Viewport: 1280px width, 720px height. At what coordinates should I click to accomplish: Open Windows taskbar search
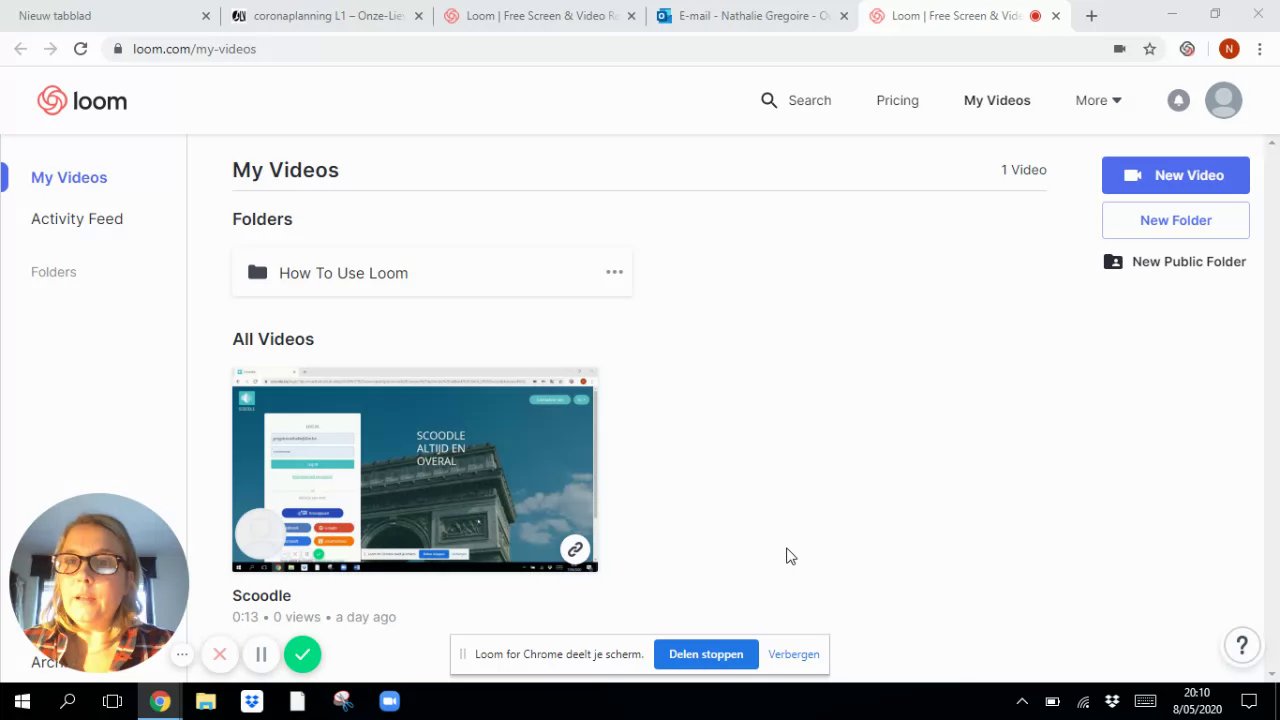[x=67, y=701]
